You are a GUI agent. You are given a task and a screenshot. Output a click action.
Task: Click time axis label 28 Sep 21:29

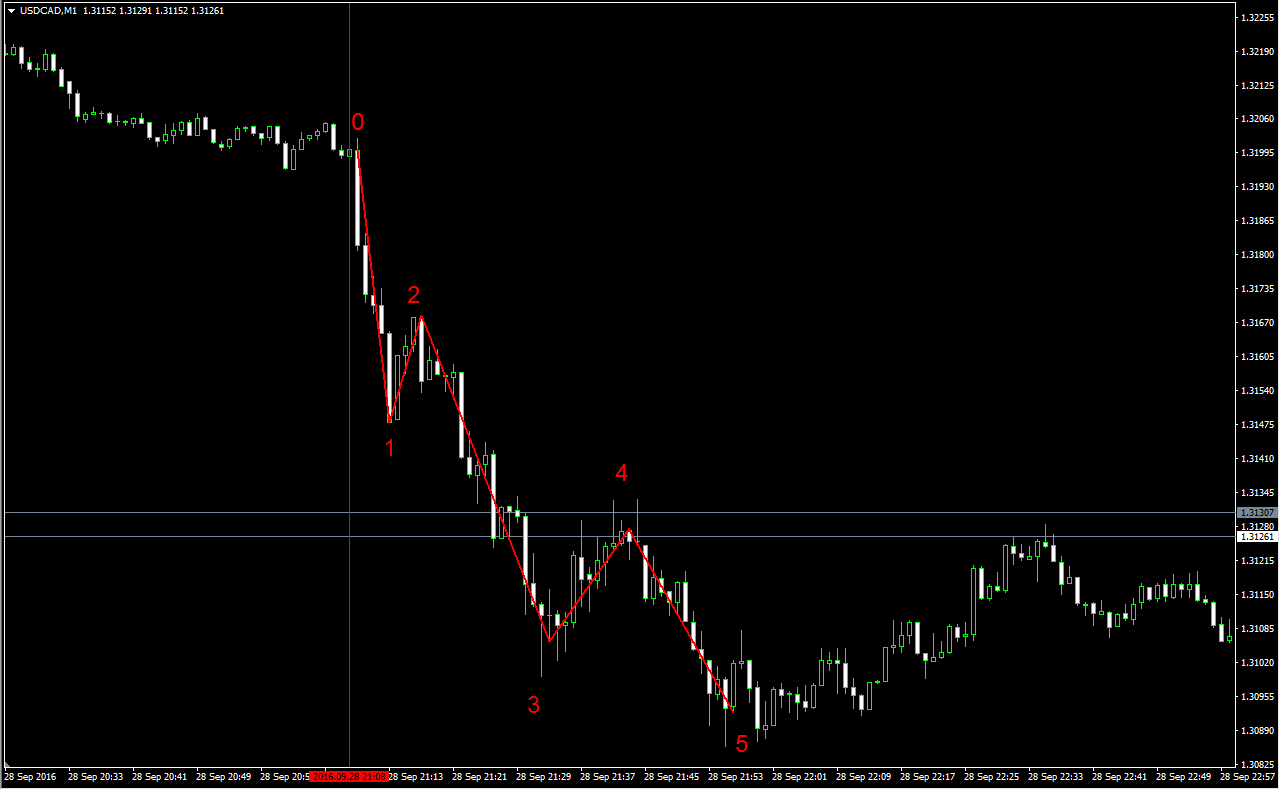point(544,776)
